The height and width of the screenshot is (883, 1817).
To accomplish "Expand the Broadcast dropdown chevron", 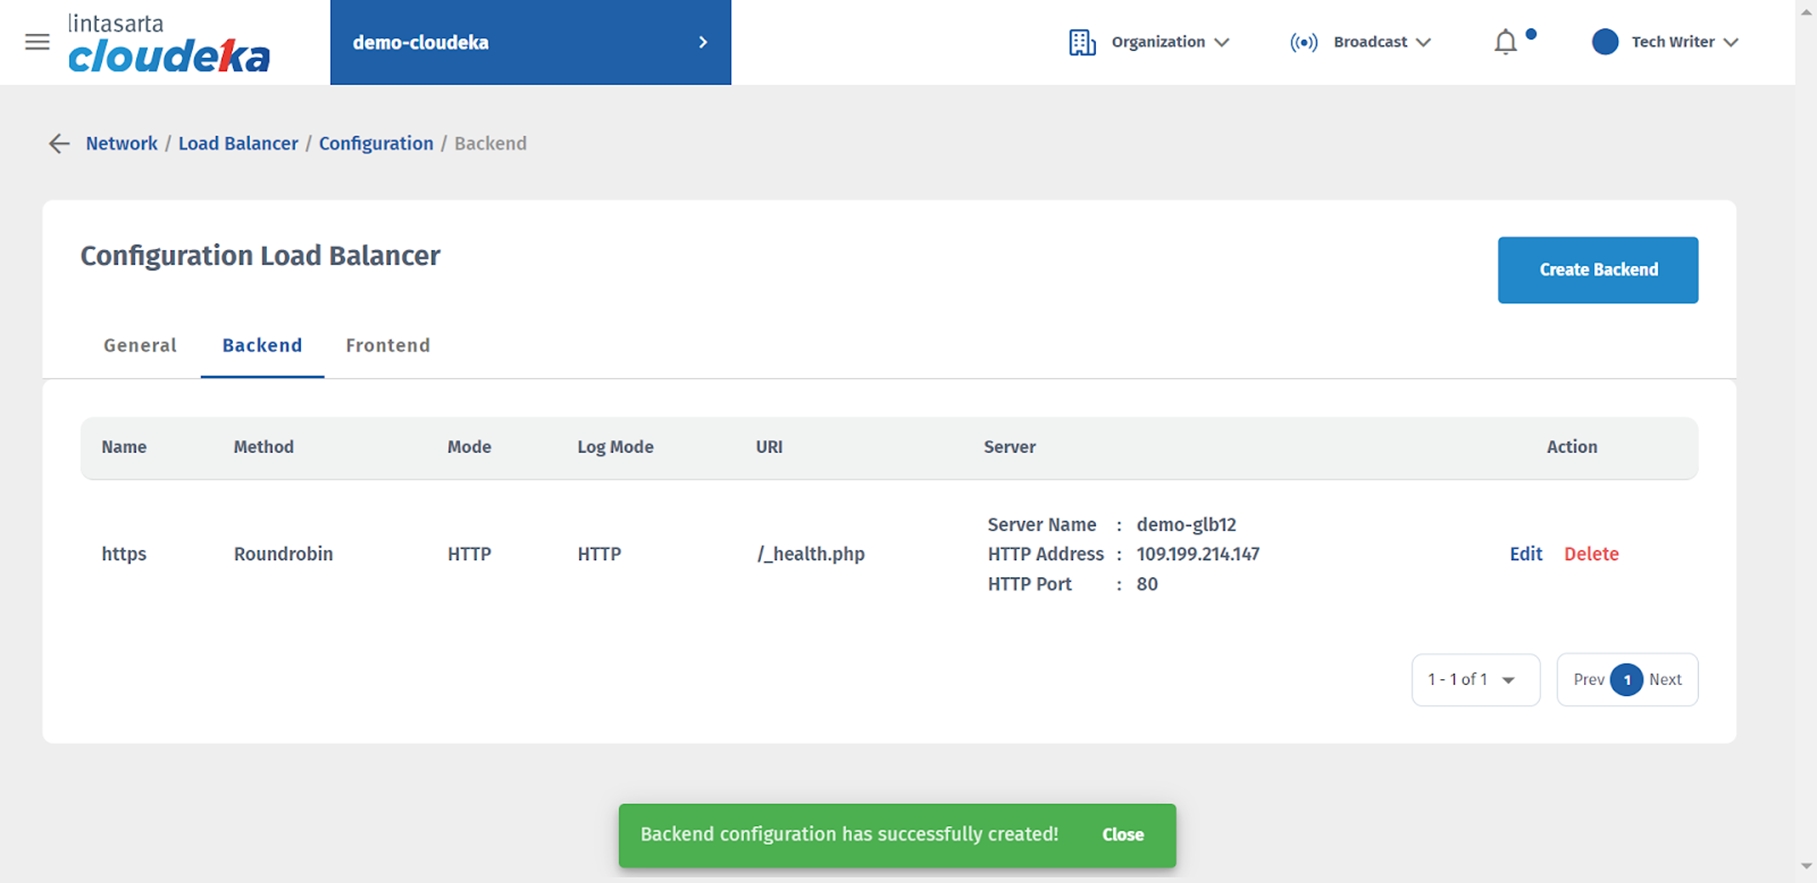I will pyautogui.click(x=1424, y=42).
